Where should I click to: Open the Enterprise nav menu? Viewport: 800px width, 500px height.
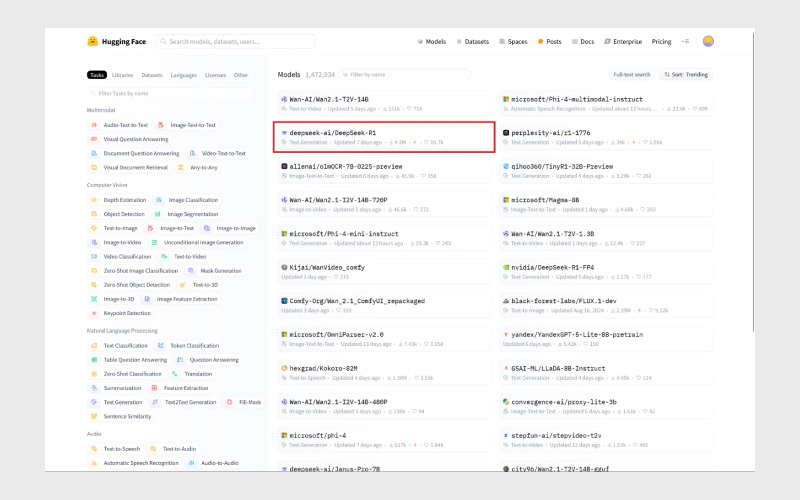pyautogui.click(x=623, y=42)
